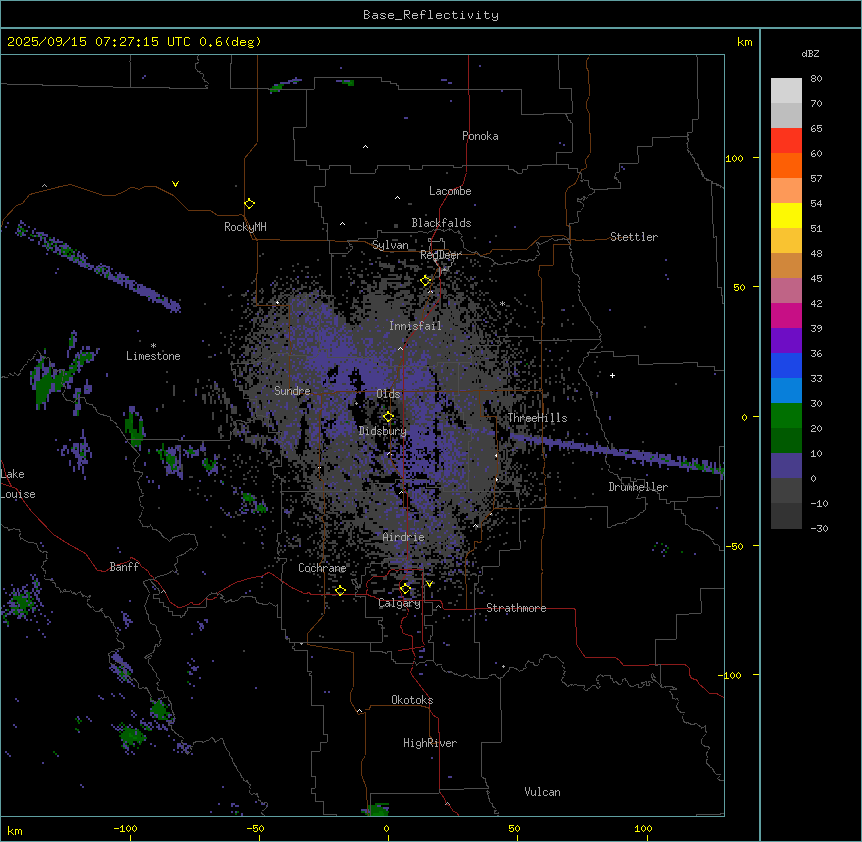This screenshot has width=862, height=842.
Task: Pick the yellow diamond marker between Olds and Didsbury
Action: [x=388, y=417]
